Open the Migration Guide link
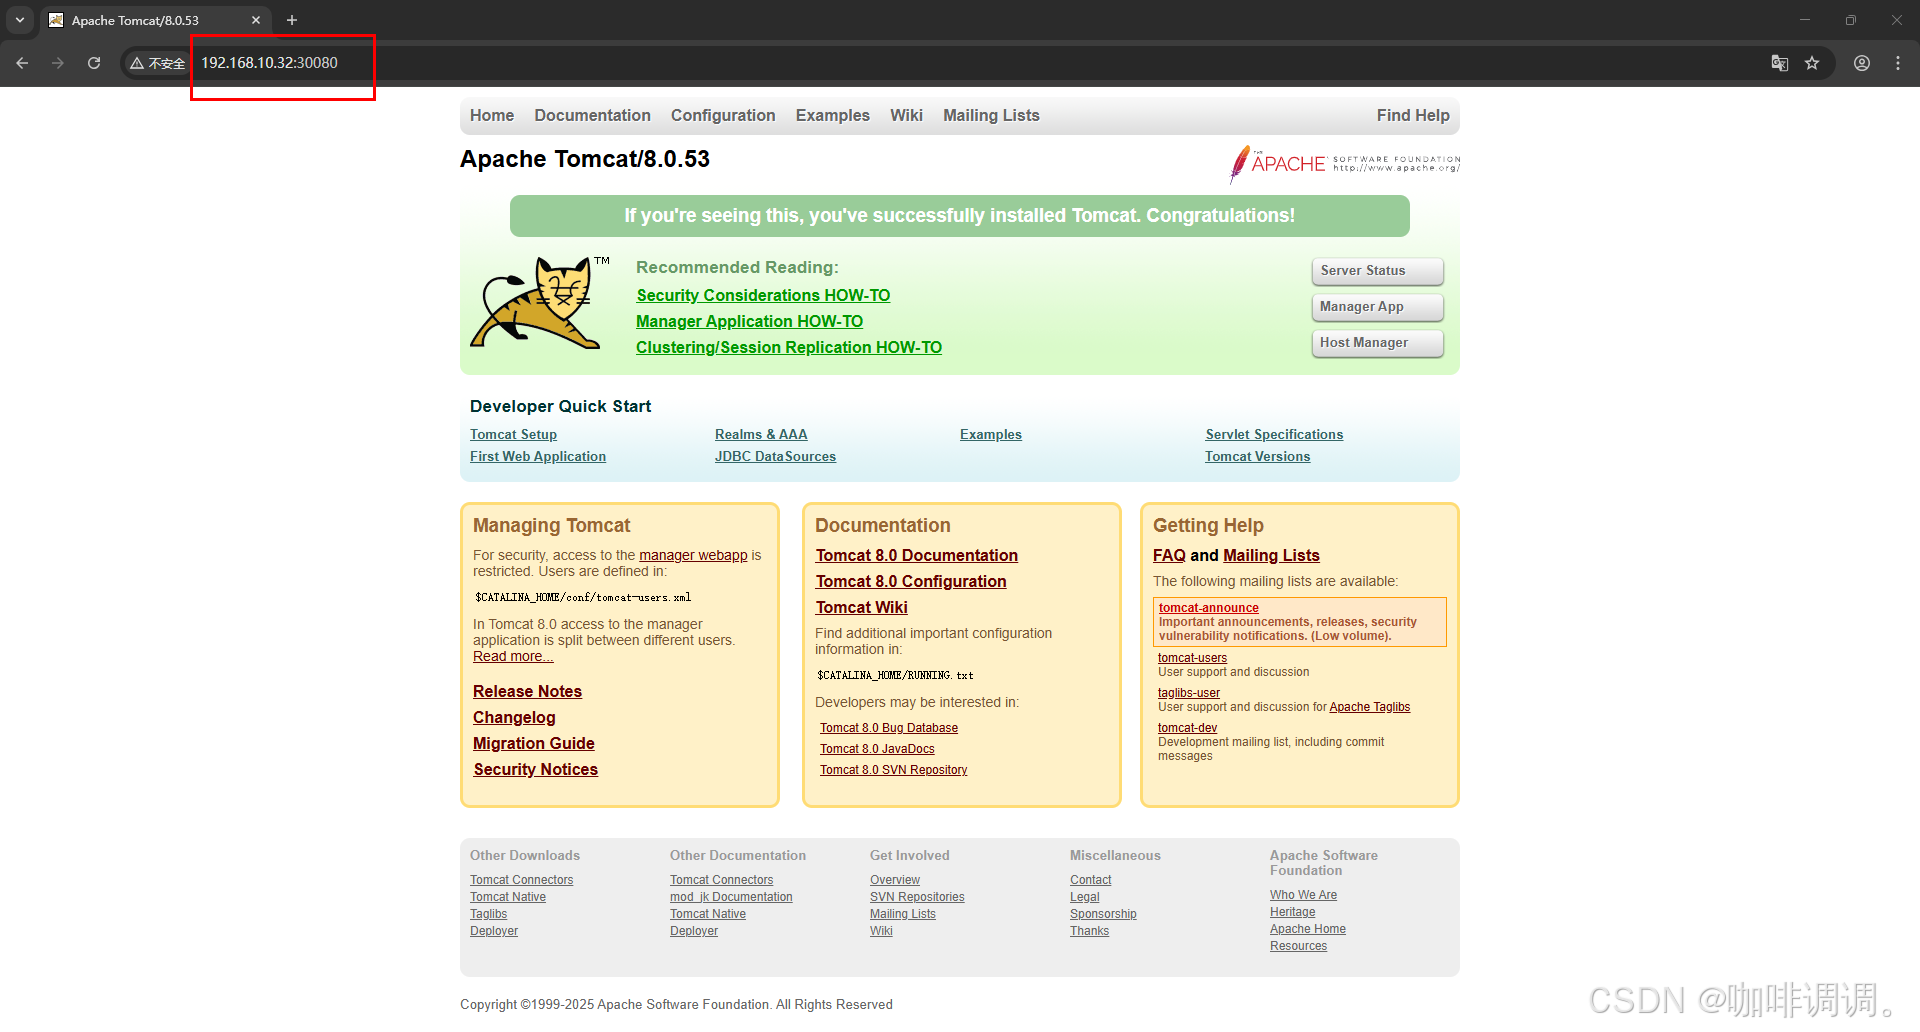This screenshot has height=1032, width=1920. coord(534,744)
